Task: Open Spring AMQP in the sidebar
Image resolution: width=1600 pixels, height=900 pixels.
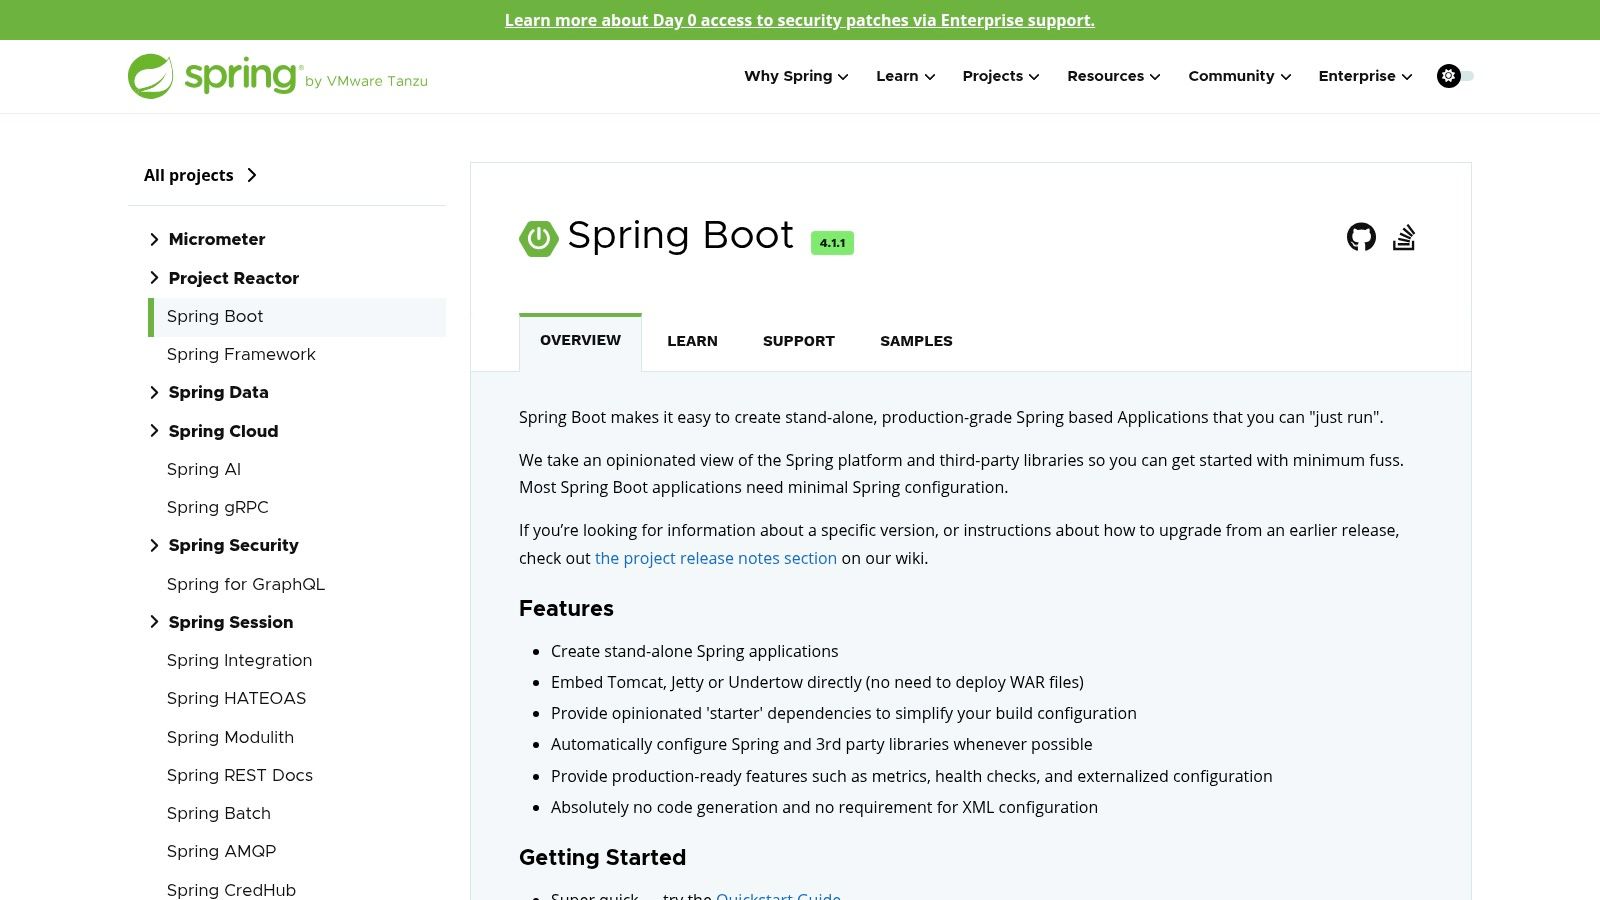Action: click(222, 851)
